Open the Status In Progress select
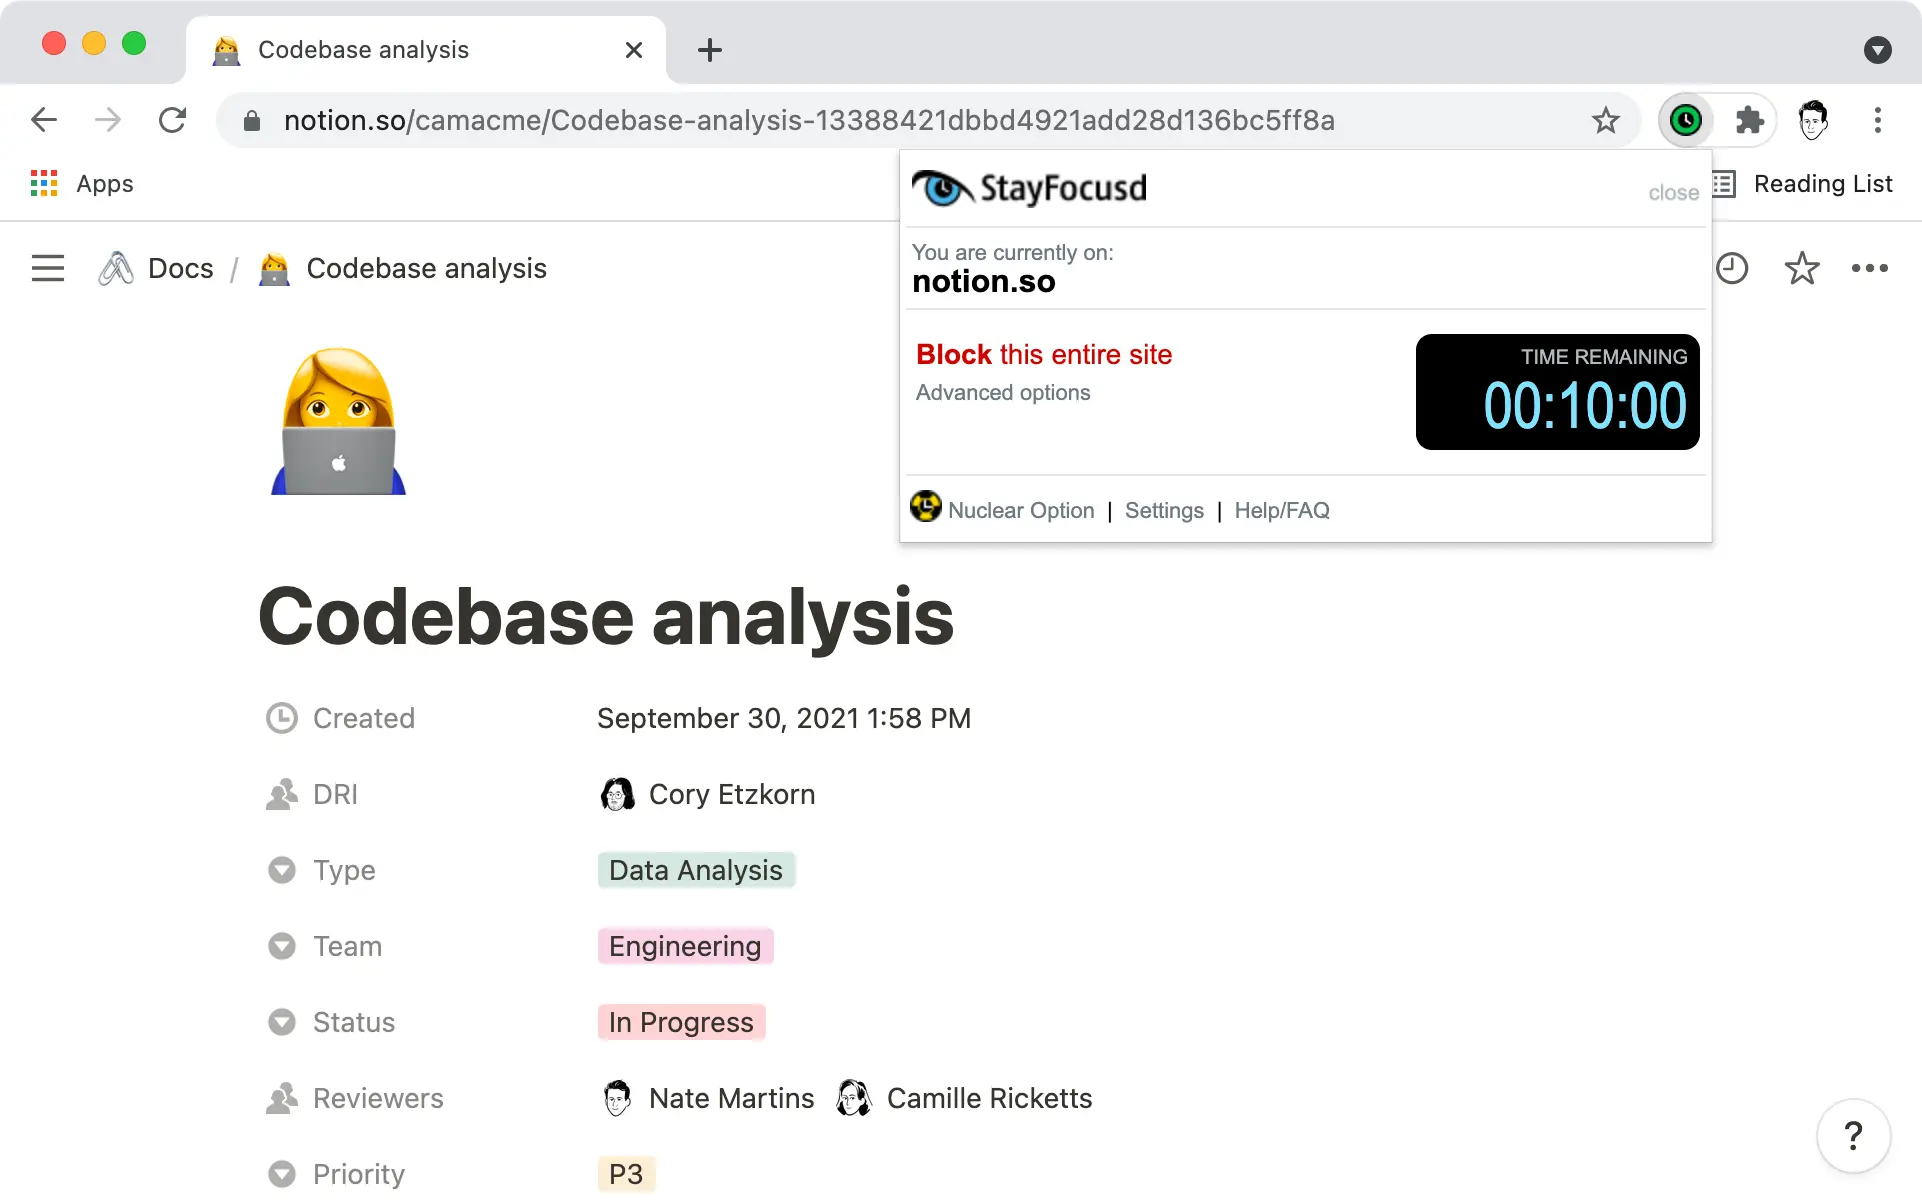Screen dimensions: 1922x1204 click(x=681, y=1022)
